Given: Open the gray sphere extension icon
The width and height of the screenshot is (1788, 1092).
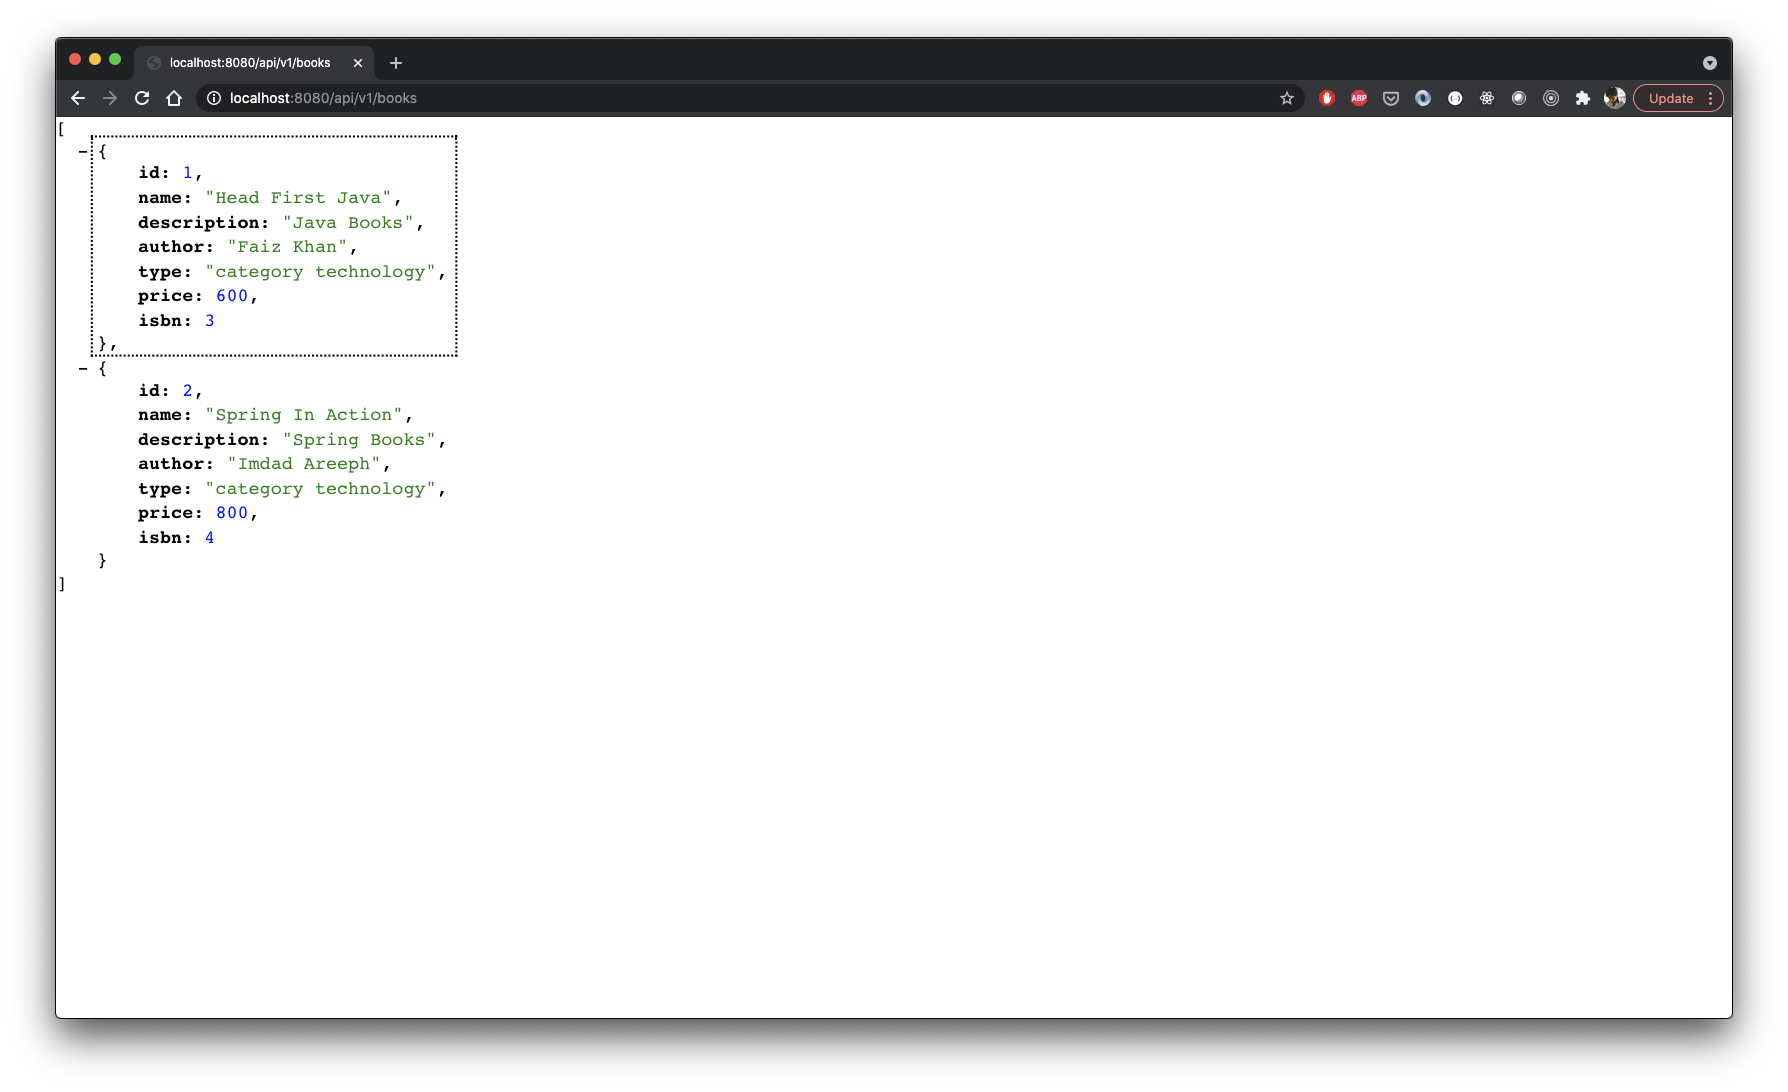Looking at the screenshot, I should 1519,98.
